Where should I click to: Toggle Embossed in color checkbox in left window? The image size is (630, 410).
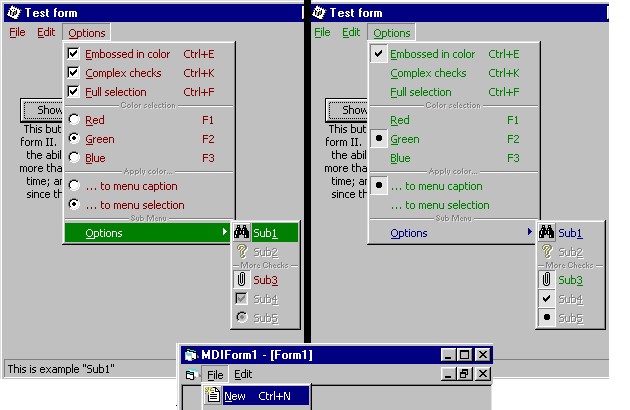coord(73,54)
